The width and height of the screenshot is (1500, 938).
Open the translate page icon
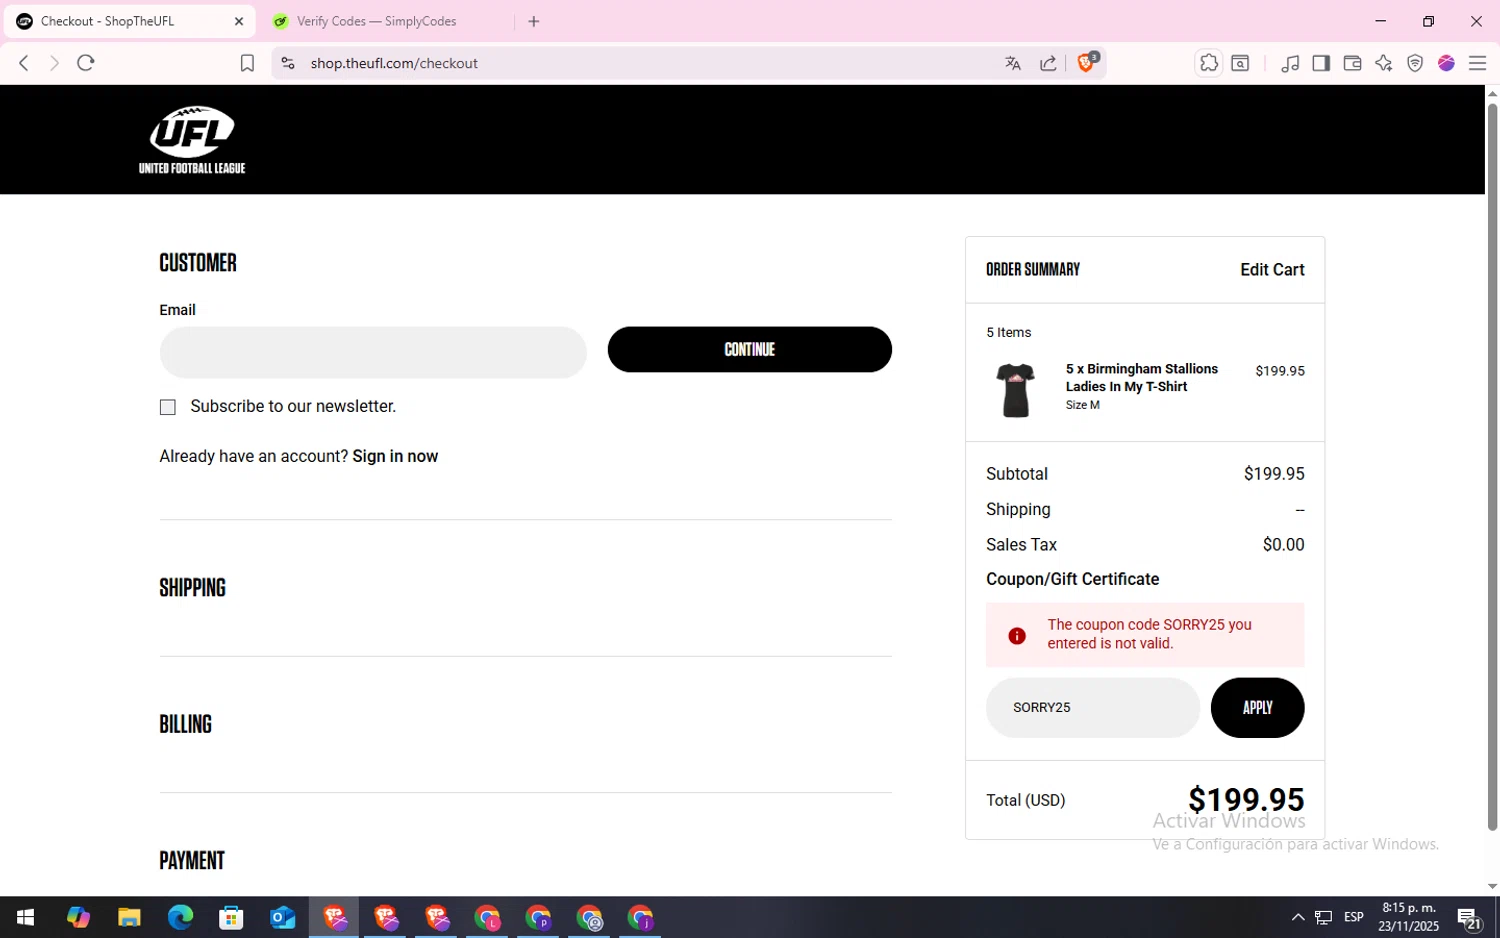[x=1013, y=63]
